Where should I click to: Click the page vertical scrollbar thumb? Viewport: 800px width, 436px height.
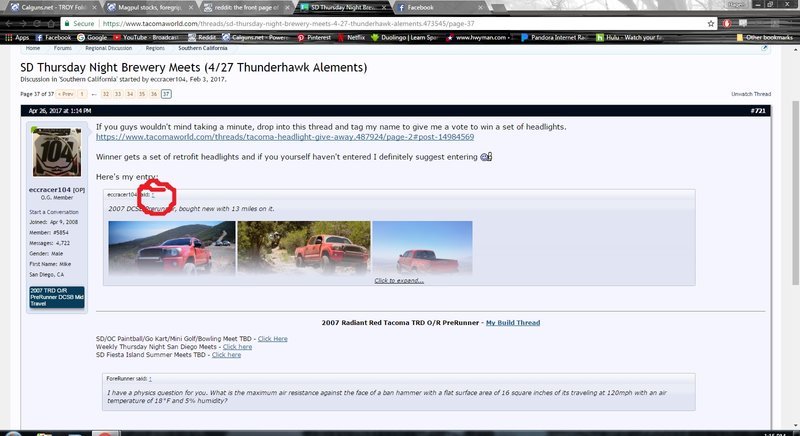pyautogui.click(x=795, y=193)
